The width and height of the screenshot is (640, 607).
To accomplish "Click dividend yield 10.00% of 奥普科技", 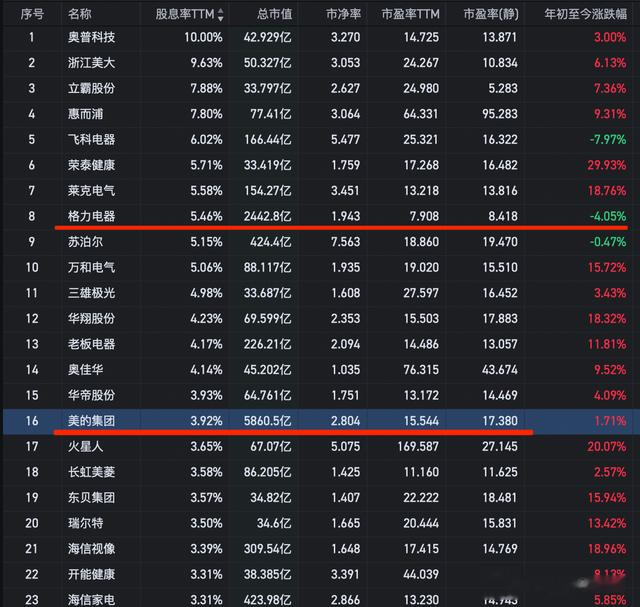I will pyautogui.click(x=203, y=38).
